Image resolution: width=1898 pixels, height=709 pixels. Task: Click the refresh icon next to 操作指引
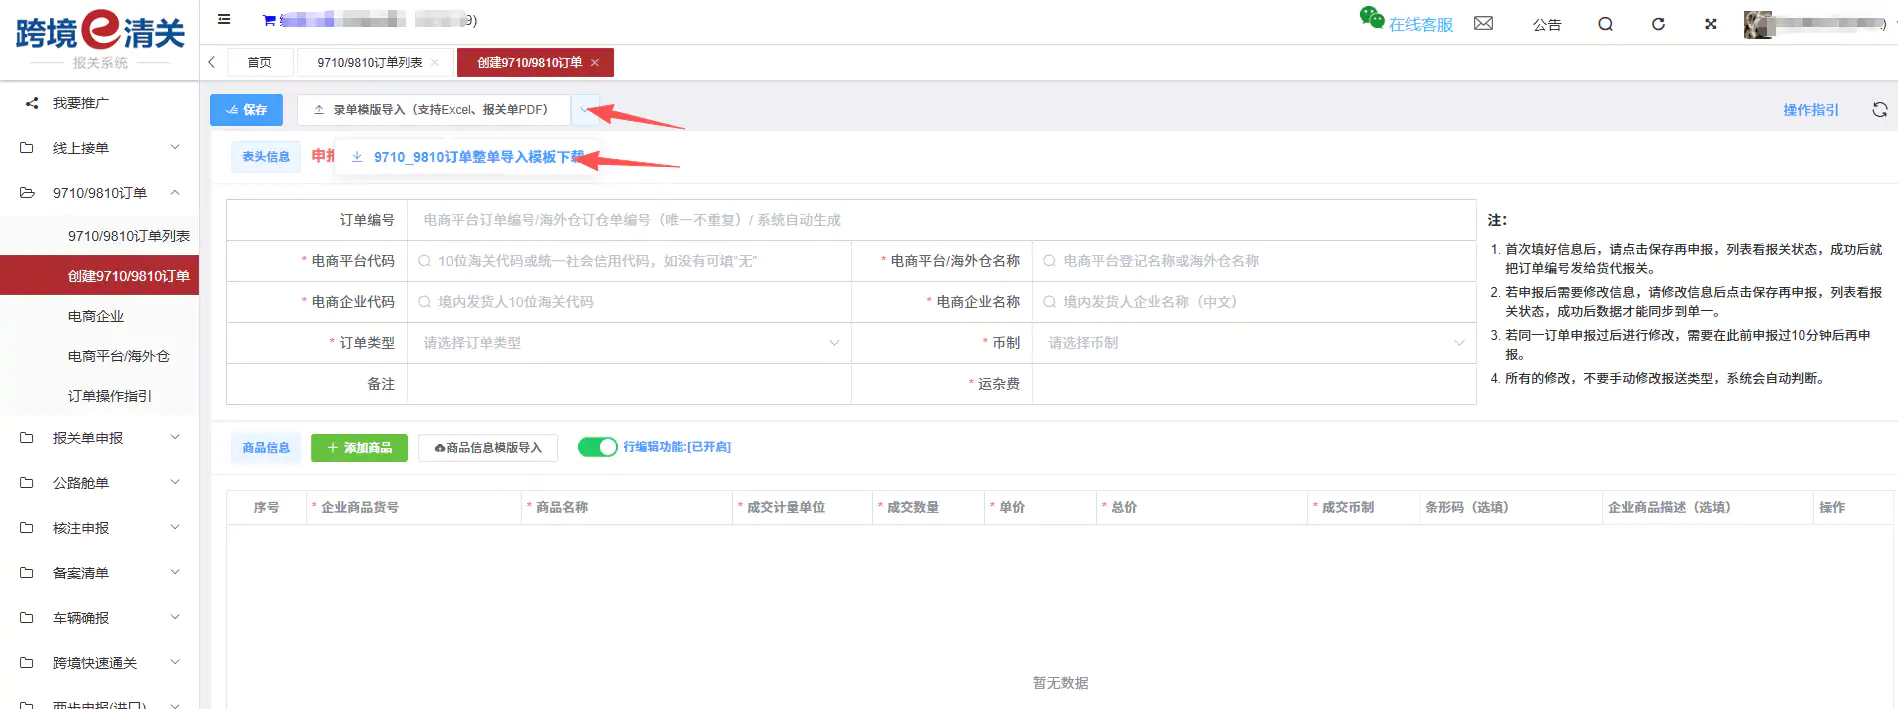[1880, 110]
